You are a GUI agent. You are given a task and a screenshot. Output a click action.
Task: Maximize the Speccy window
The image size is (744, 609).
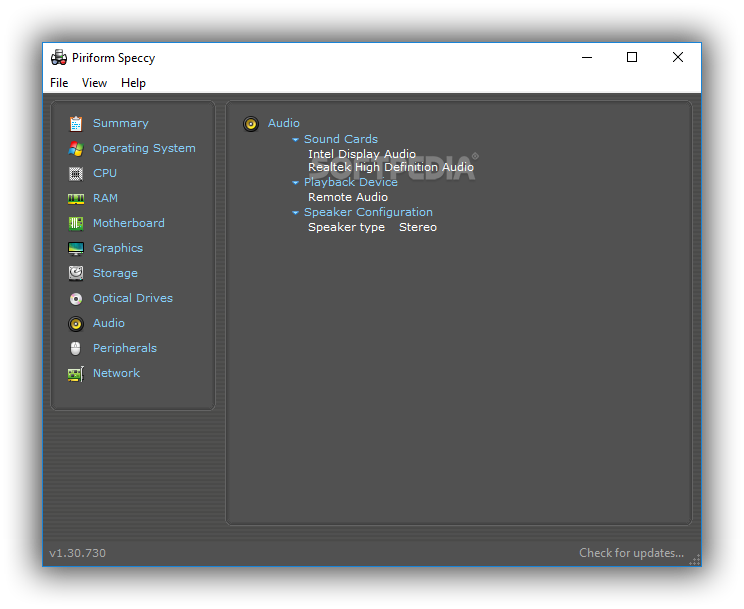tap(632, 57)
